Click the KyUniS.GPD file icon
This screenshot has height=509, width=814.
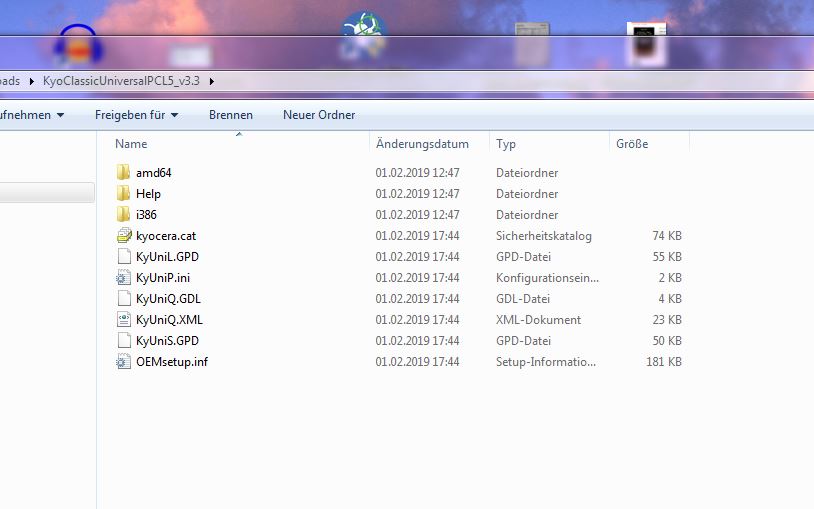point(124,341)
